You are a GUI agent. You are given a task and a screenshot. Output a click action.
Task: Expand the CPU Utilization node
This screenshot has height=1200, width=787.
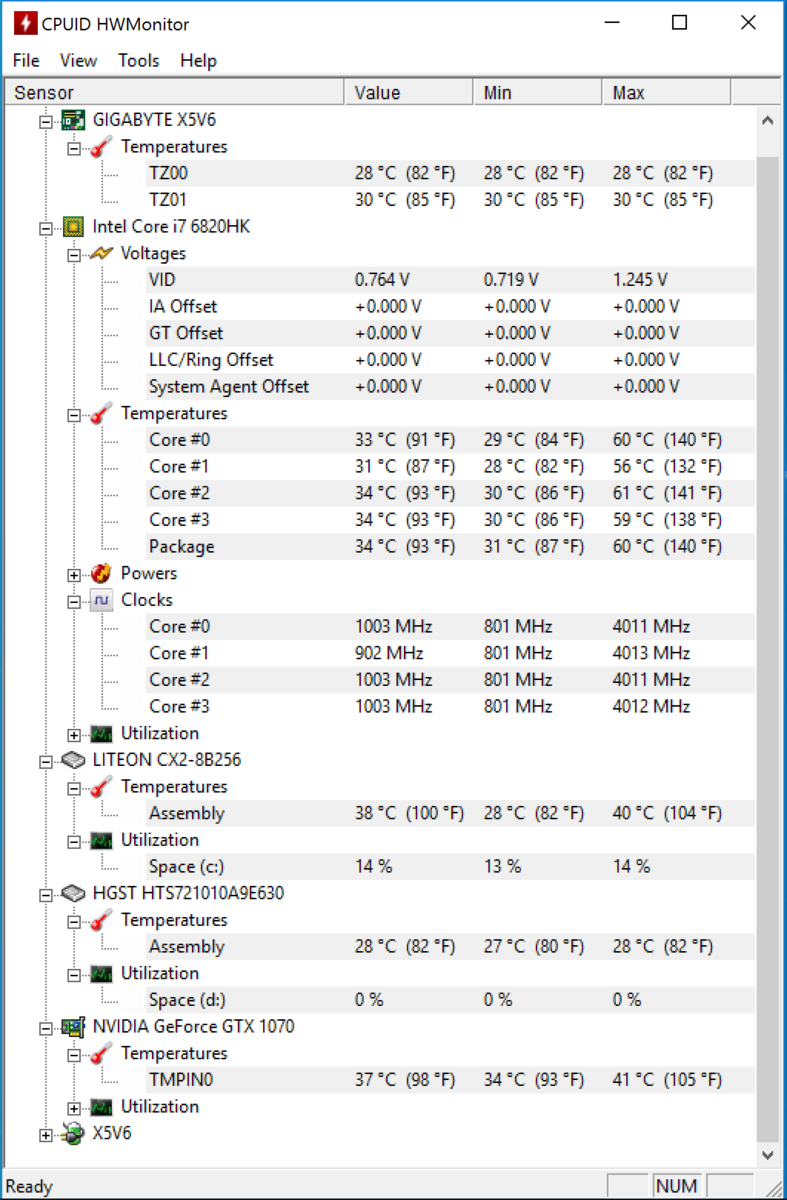click(73, 734)
